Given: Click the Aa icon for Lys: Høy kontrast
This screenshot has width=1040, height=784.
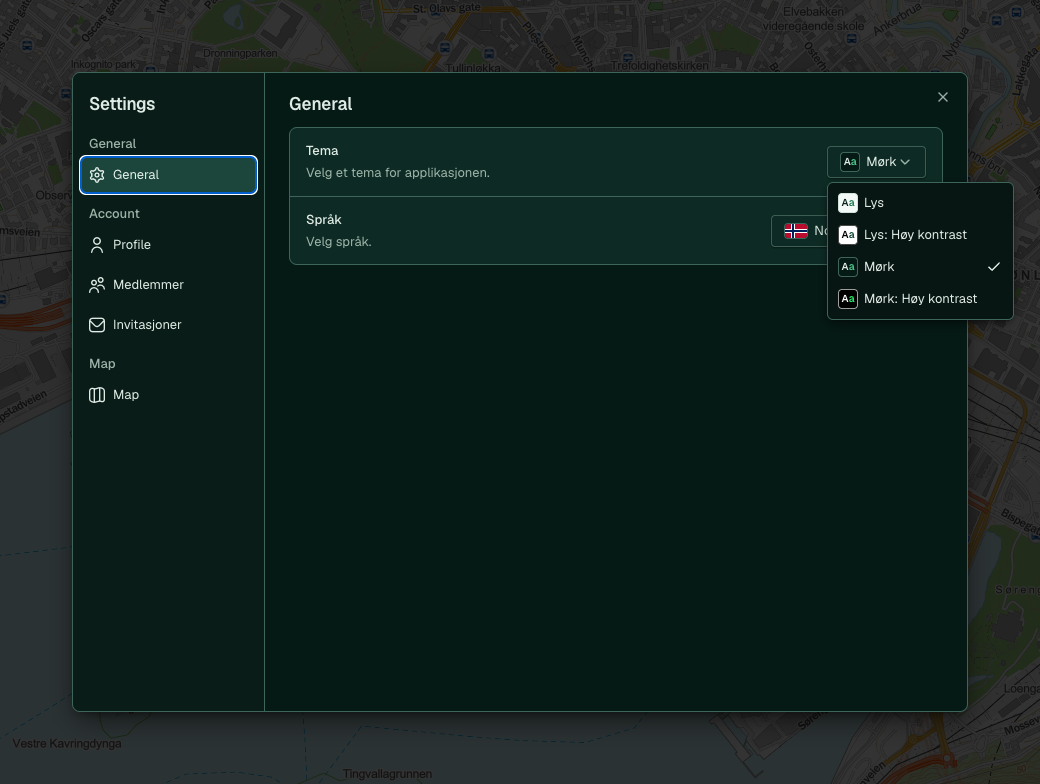Looking at the screenshot, I should (848, 235).
